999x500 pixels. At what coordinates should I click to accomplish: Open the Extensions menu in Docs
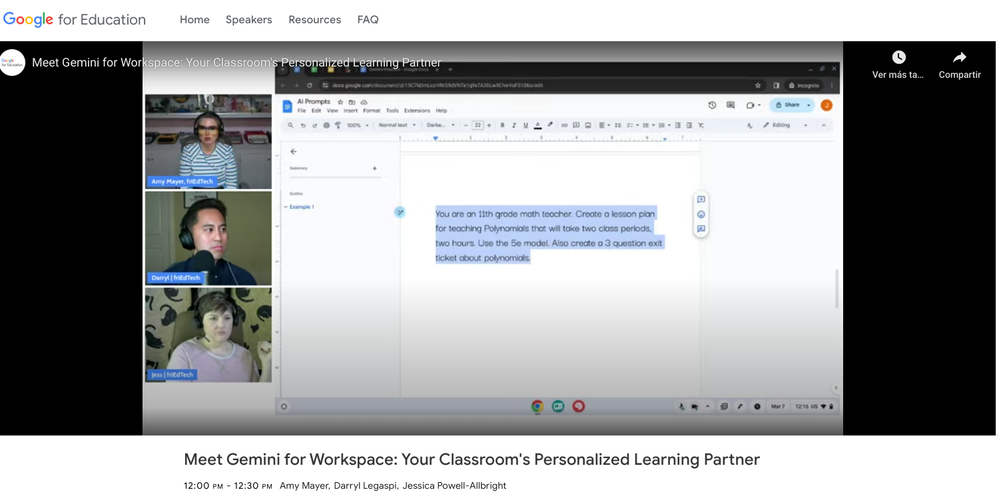click(417, 111)
